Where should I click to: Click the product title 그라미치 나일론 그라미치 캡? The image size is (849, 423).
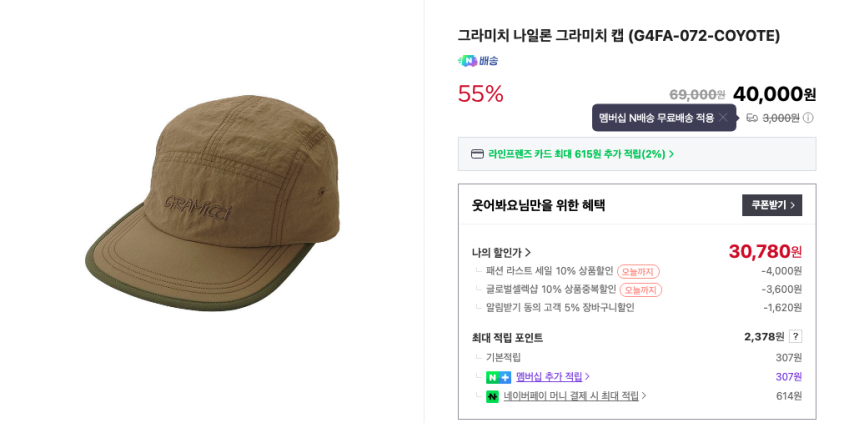pyautogui.click(x=618, y=36)
